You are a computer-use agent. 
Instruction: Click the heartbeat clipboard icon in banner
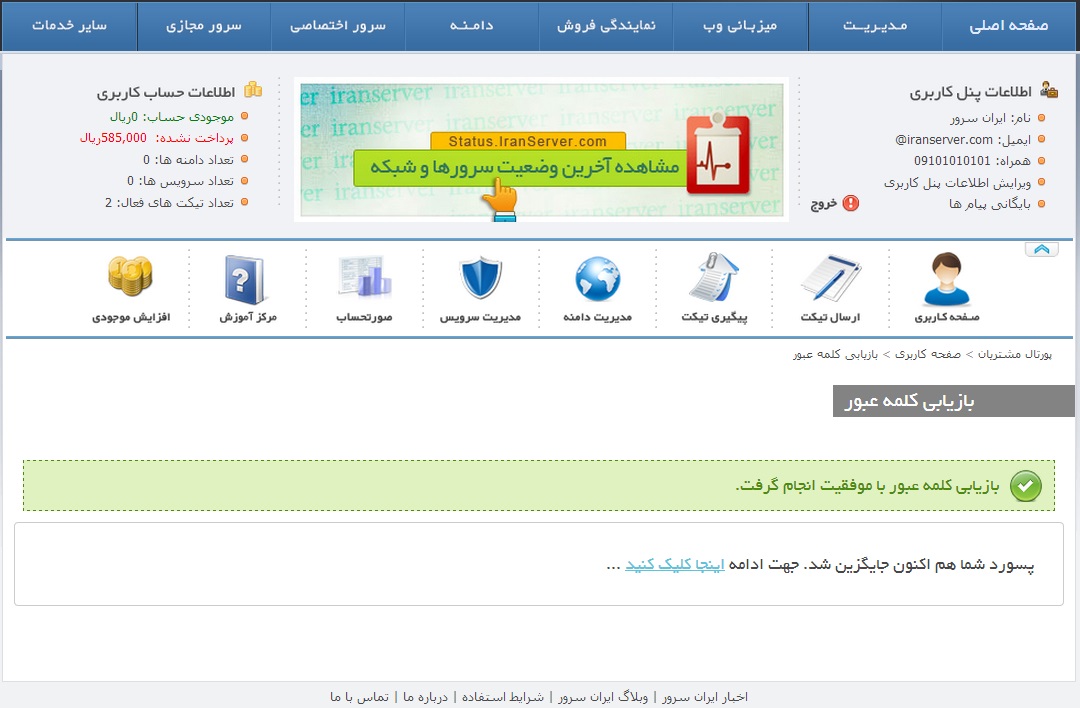[718, 154]
